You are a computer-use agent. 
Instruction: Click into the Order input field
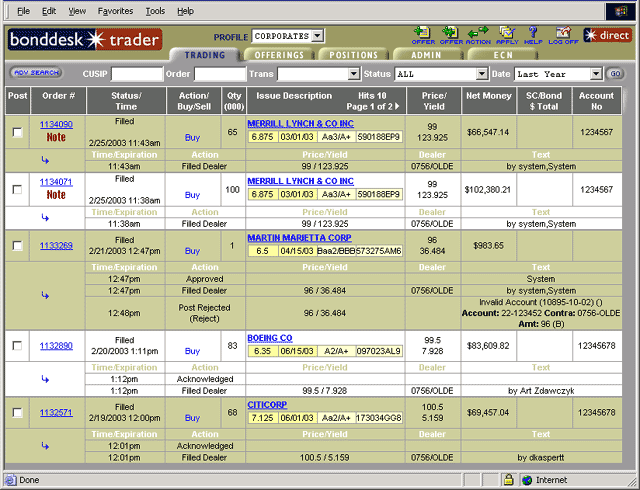point(220,74)
